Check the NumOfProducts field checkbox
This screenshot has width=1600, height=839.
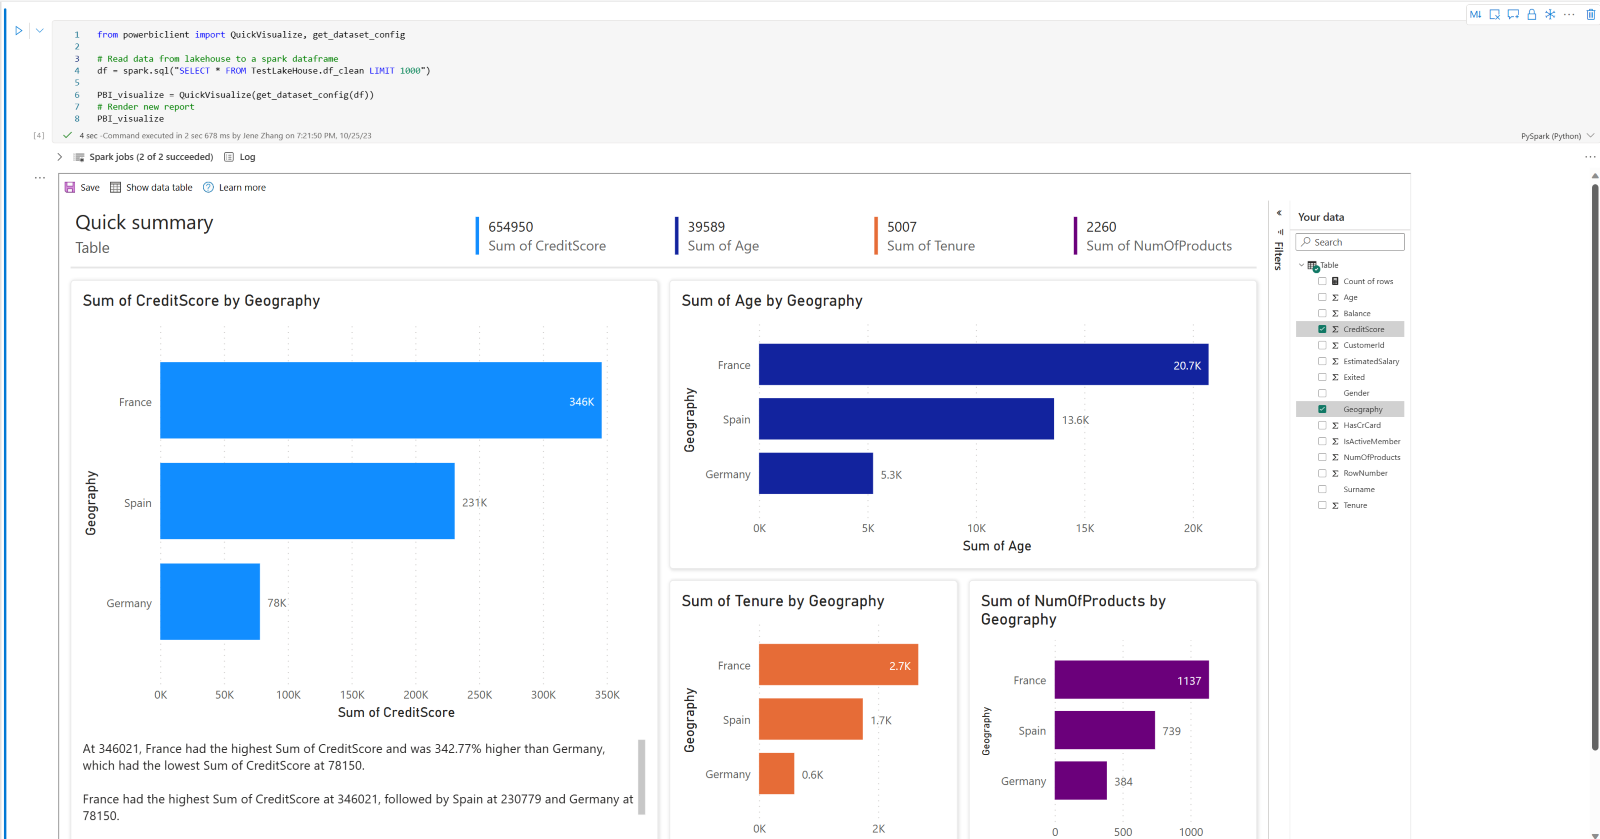pyautogui.click(x=1322, y=457)
